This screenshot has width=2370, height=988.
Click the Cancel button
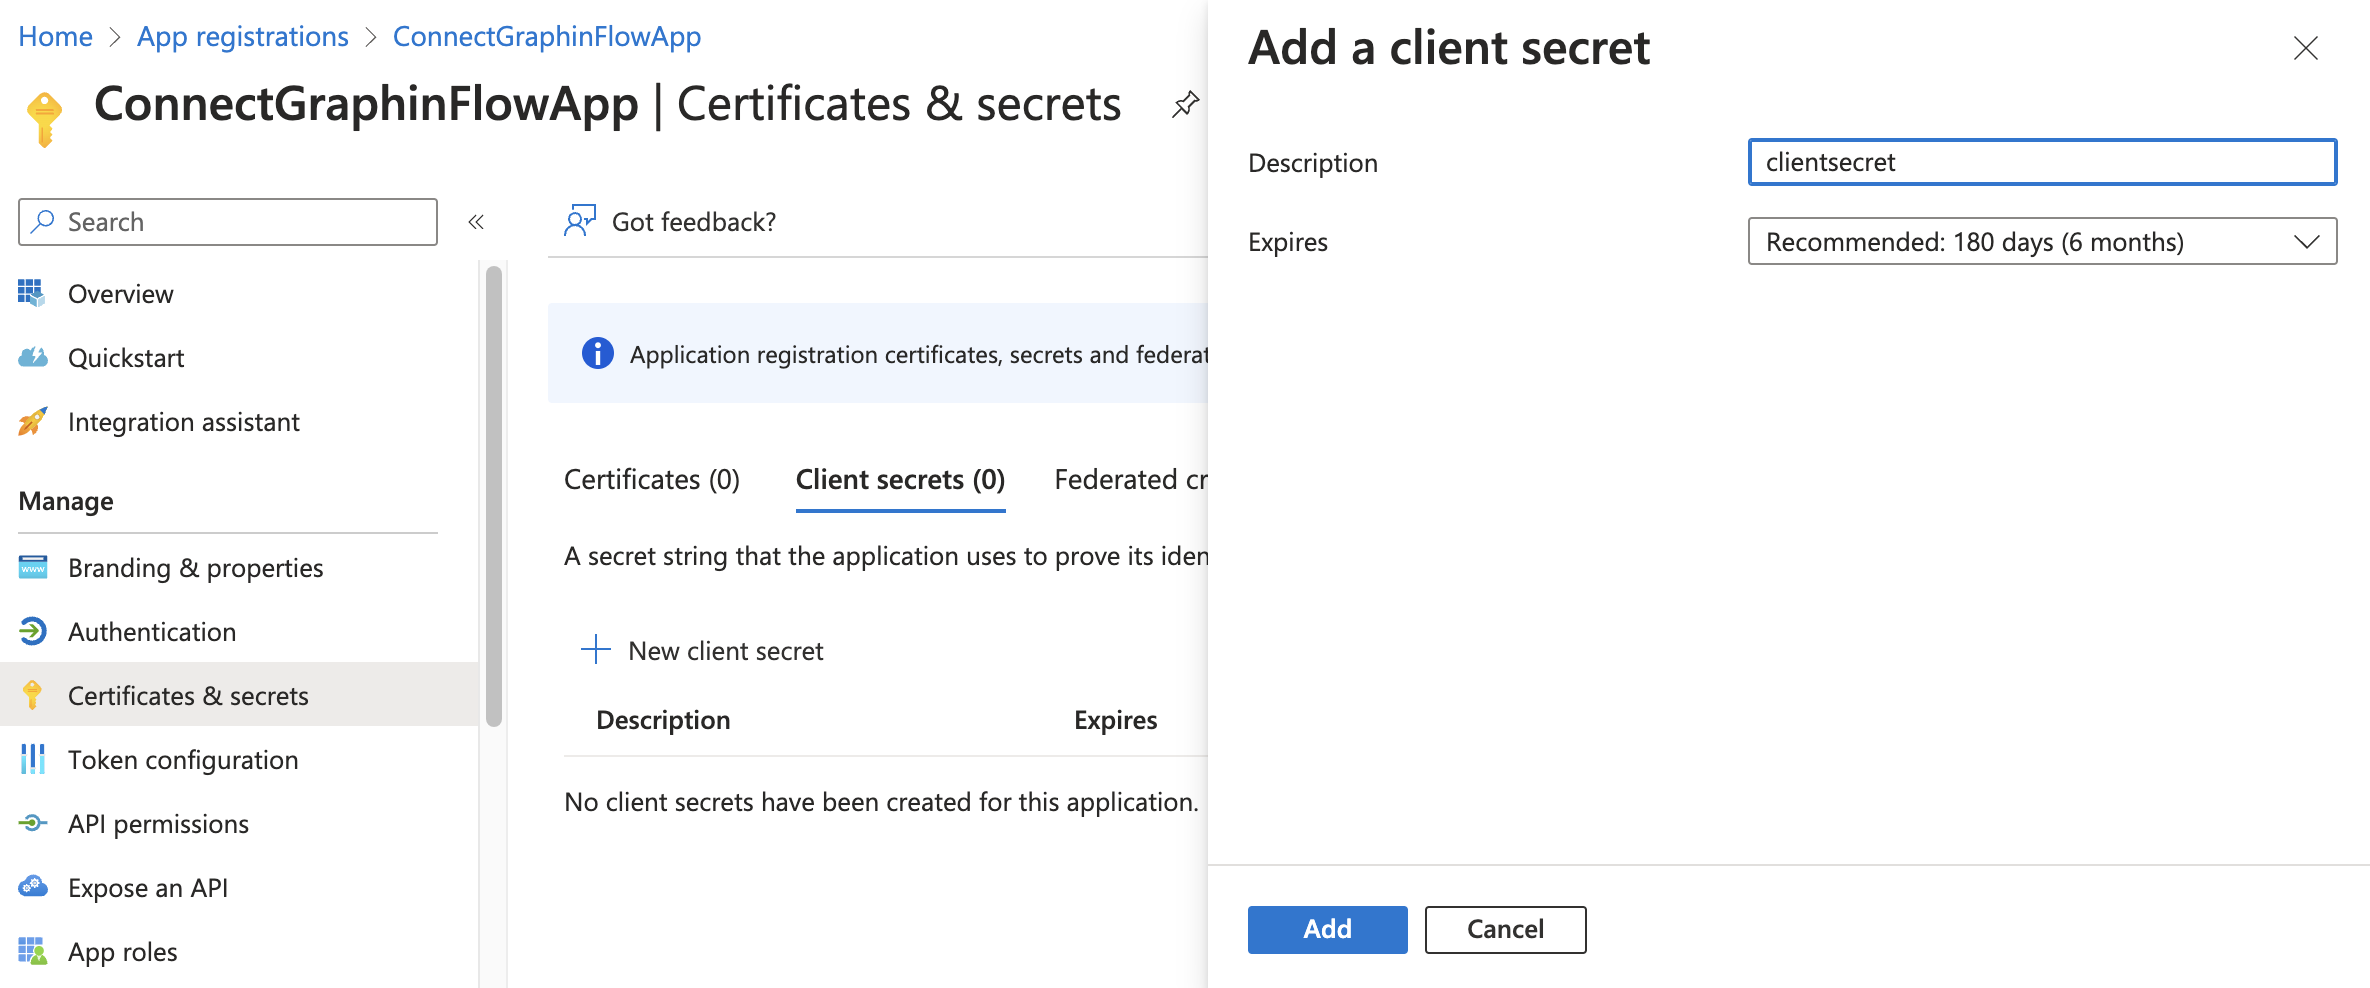click(x=1505, y=930)
